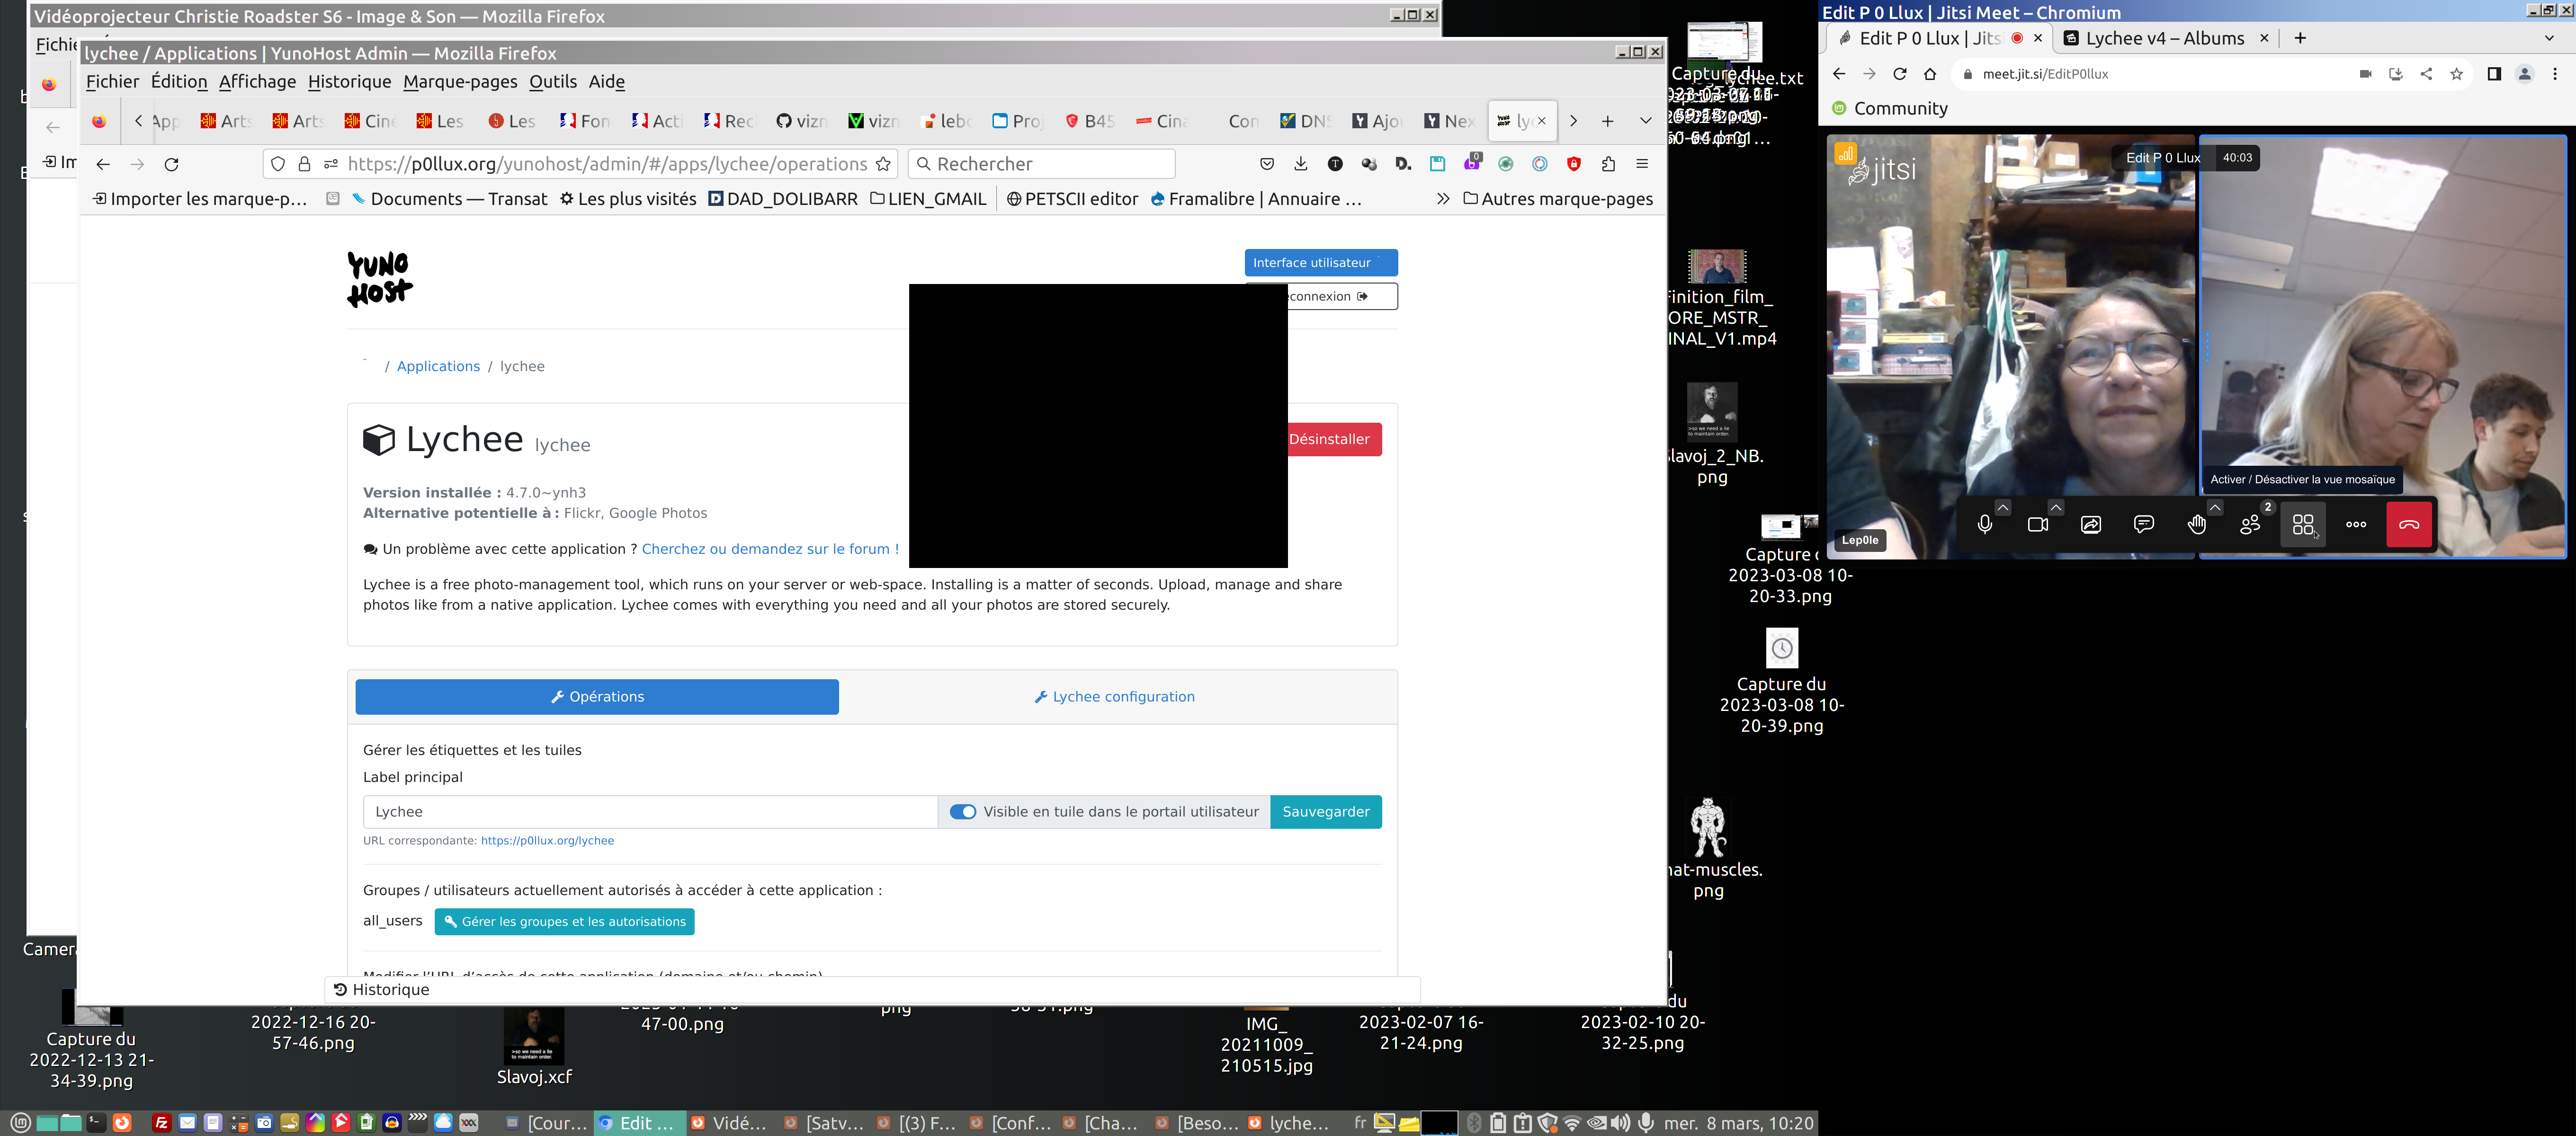Click the Sauvegarder button
Viewport: 2576px width, 1136px height.
[x=1325, y=812]
